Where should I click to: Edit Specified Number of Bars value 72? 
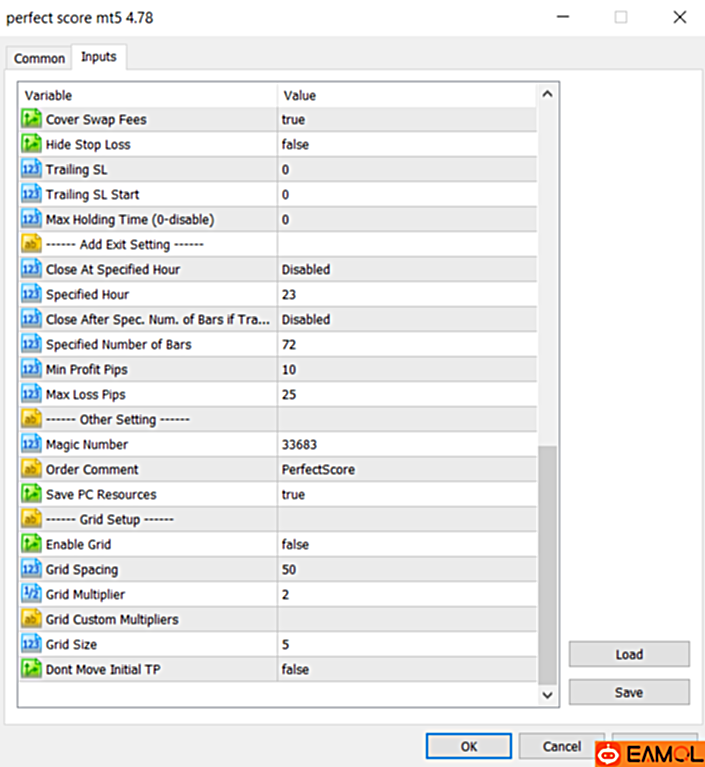407,344
